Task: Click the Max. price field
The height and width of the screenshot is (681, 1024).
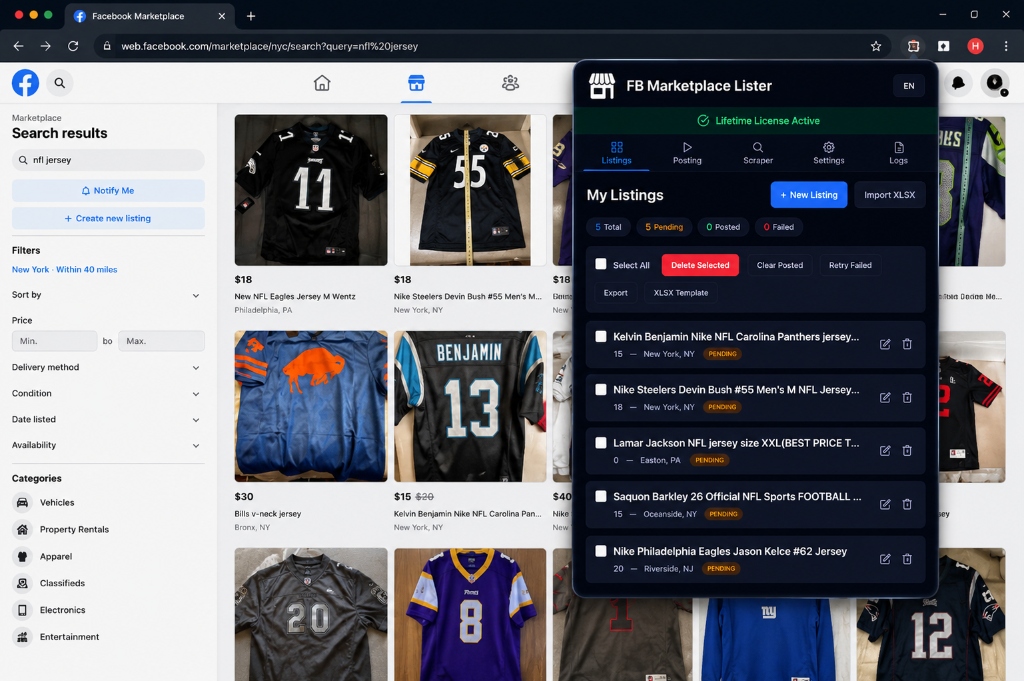Action: (161, 341)
